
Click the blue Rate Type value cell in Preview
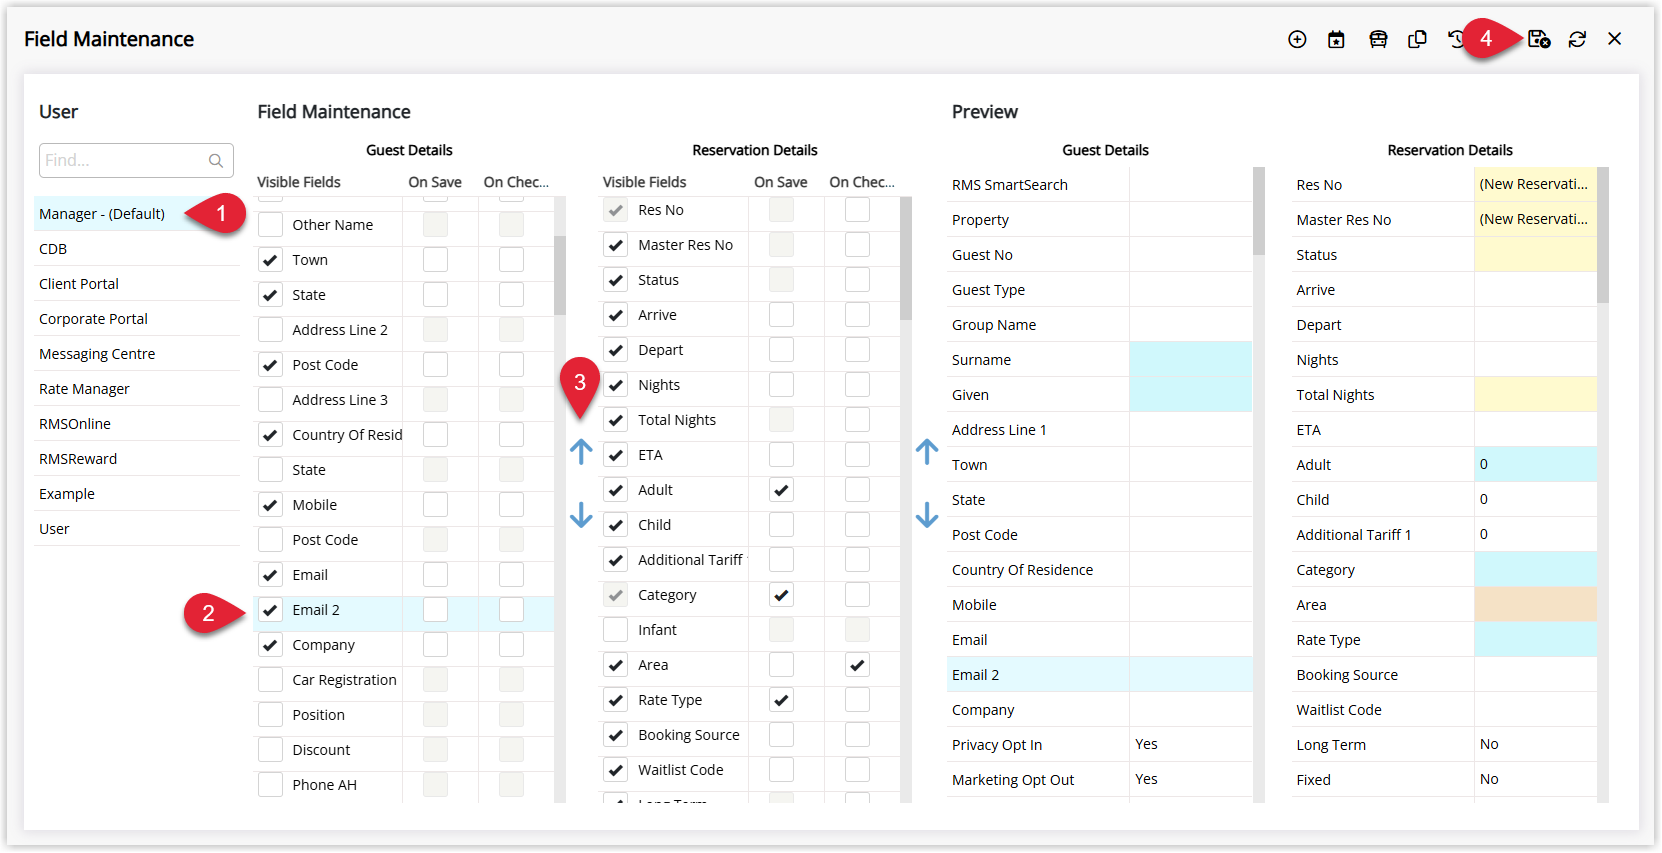pos(1535,640)
